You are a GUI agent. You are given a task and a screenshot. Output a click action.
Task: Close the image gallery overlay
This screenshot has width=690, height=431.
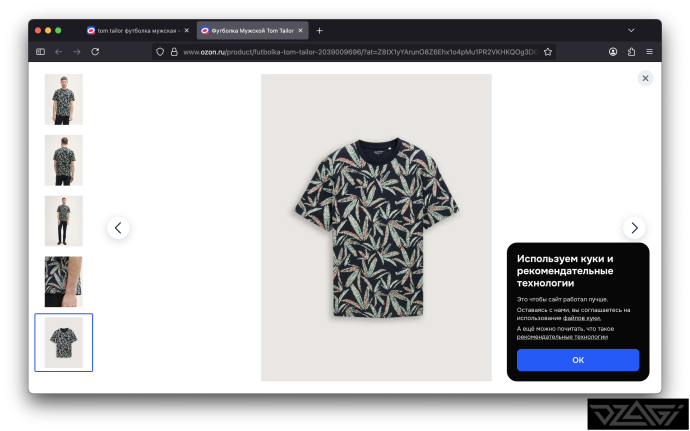click(x=645, y=78)
